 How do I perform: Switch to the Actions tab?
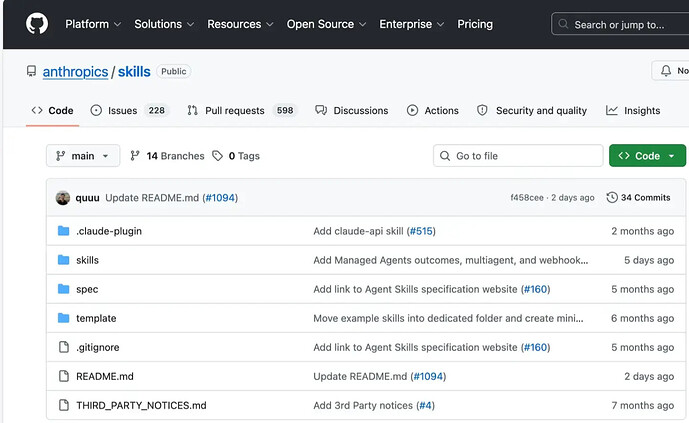(x=433, y=111)
